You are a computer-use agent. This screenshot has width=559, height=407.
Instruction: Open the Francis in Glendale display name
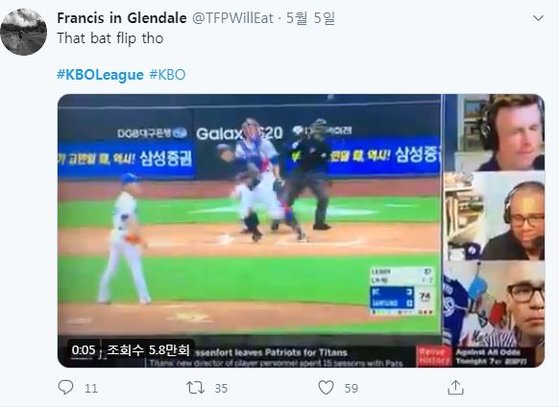[x=122, y=18]
